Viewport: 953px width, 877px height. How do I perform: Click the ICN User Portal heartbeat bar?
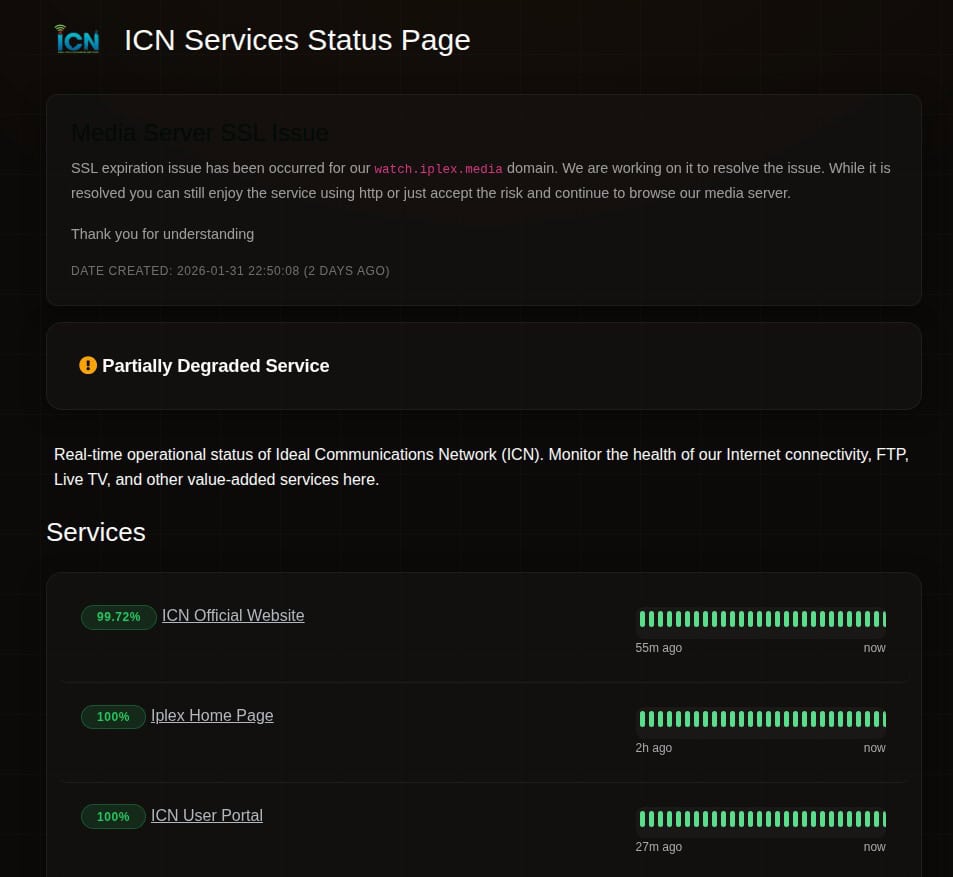[761, 819]
